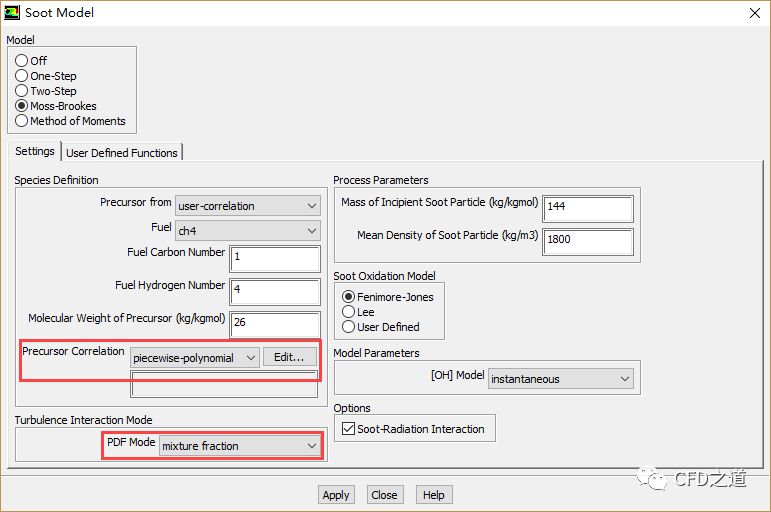771x512 pixels.
Task: Click the Soot Oxidation Model label
Action: click(x=385, y=276)
